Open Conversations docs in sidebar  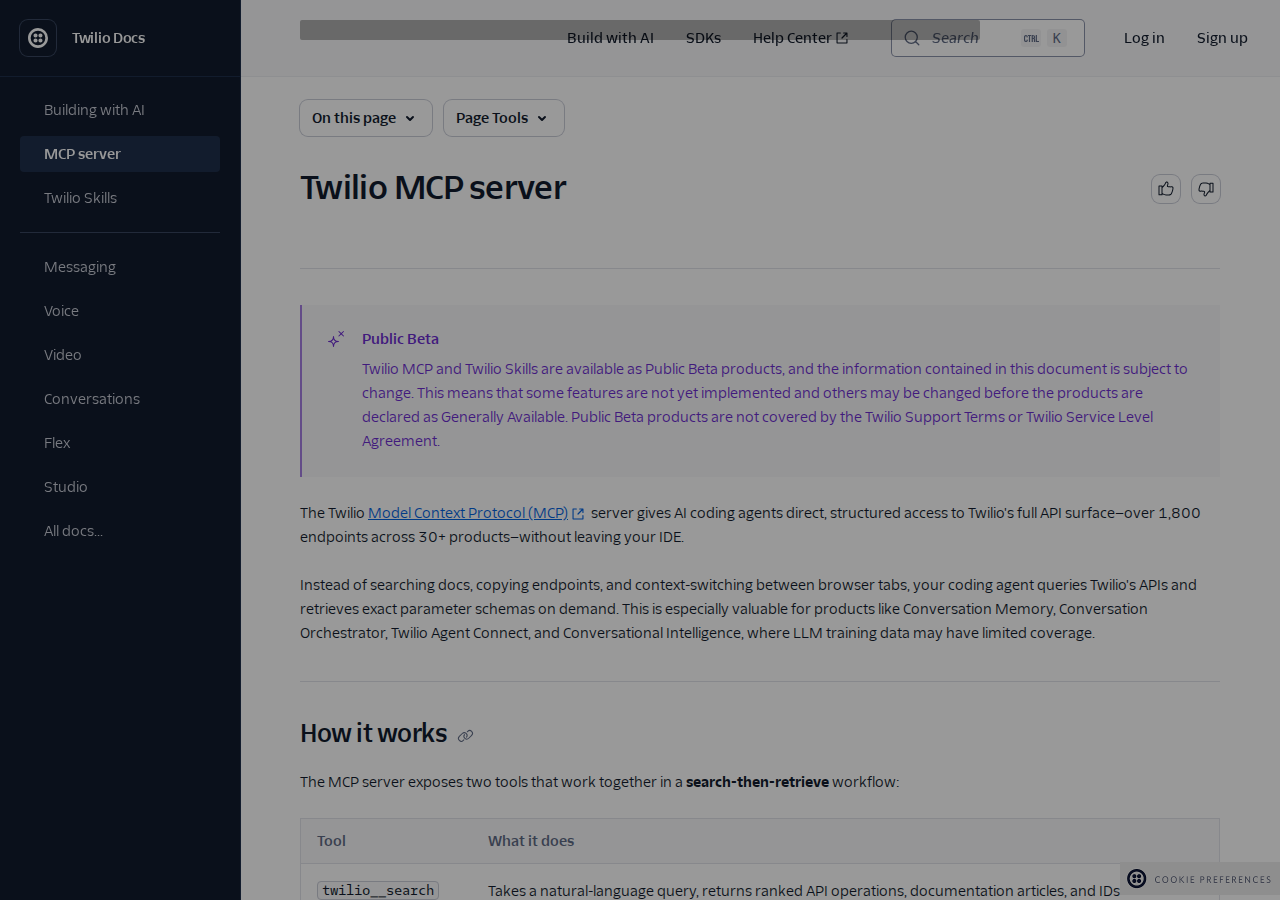coord(120,399)
